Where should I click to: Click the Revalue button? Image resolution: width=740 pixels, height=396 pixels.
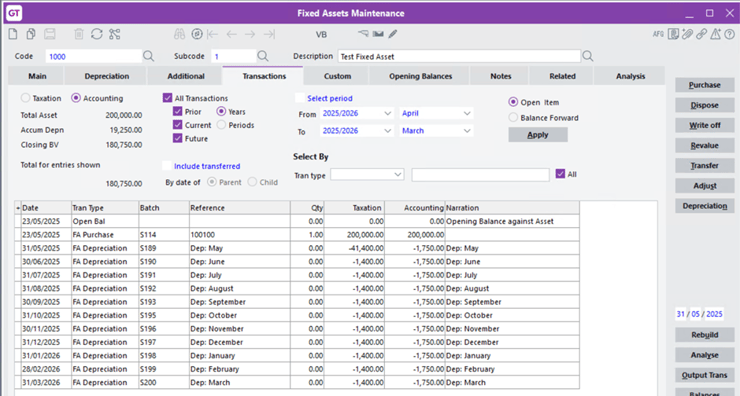(705, 145)
